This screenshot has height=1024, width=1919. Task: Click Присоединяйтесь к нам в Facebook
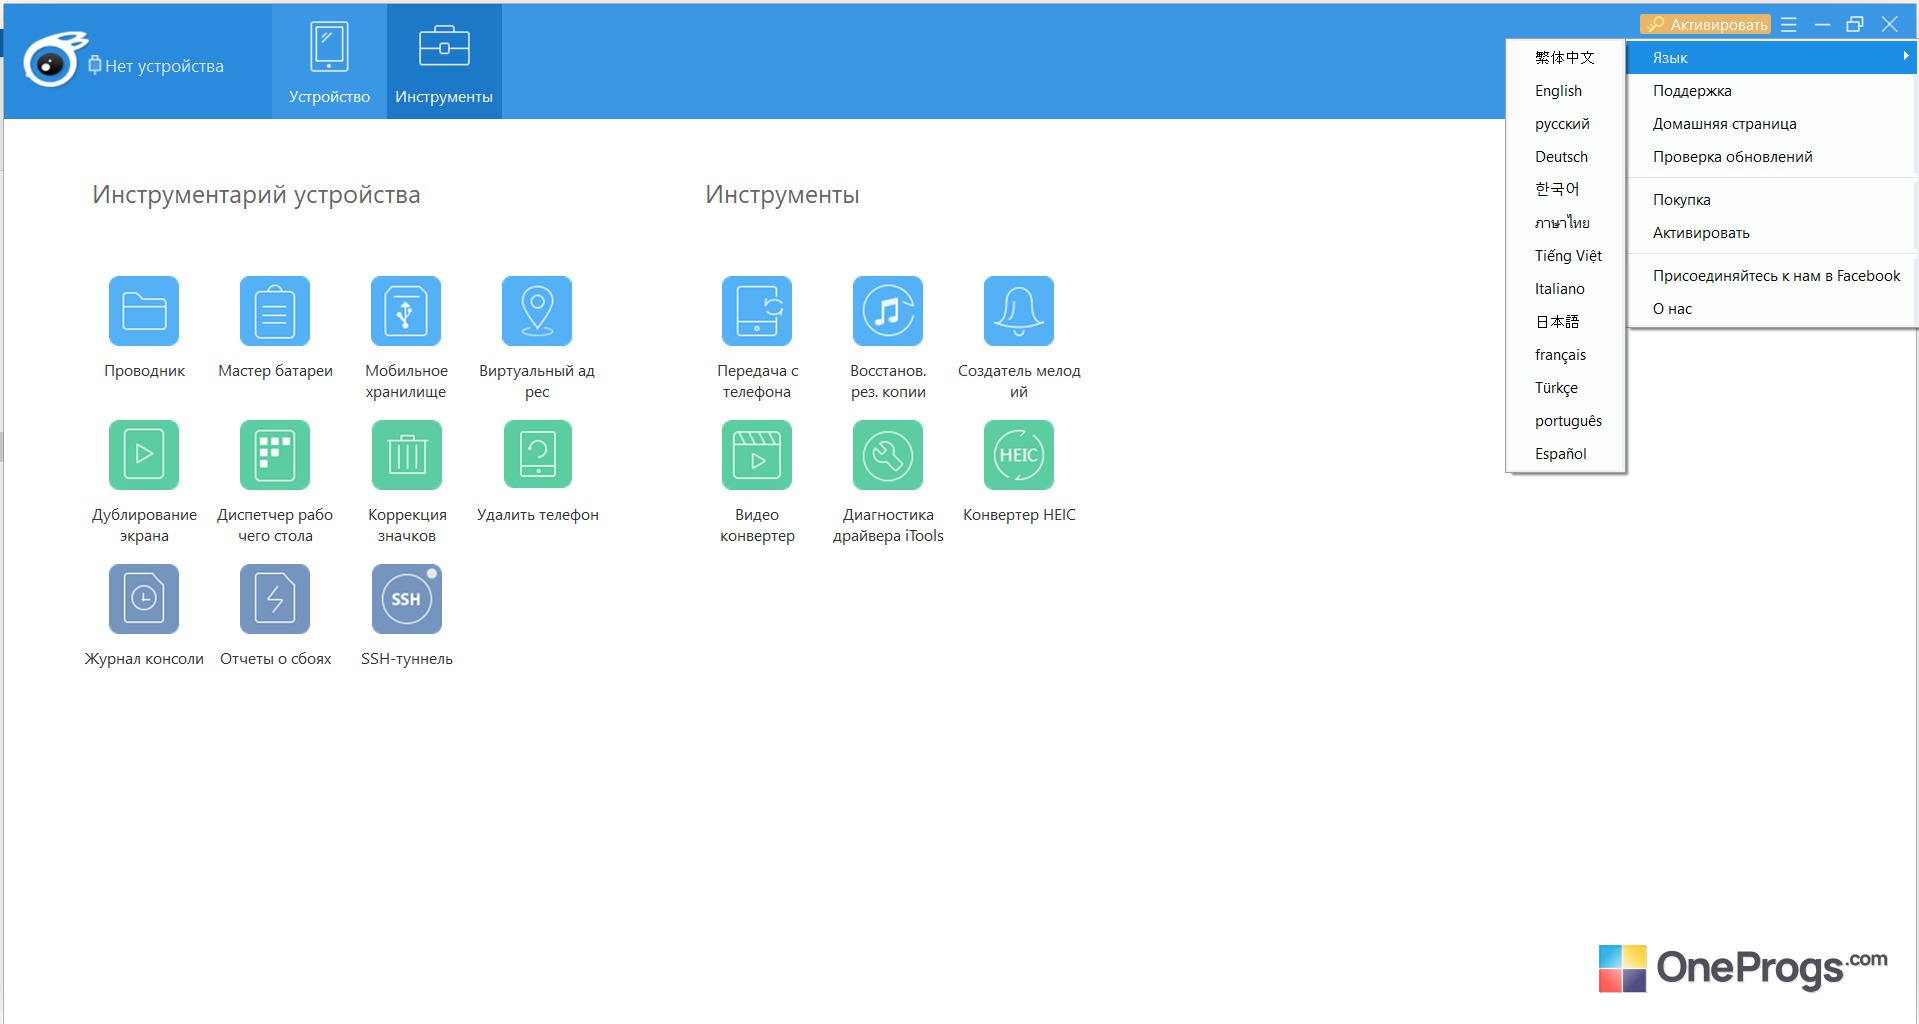coord(1772,276)
